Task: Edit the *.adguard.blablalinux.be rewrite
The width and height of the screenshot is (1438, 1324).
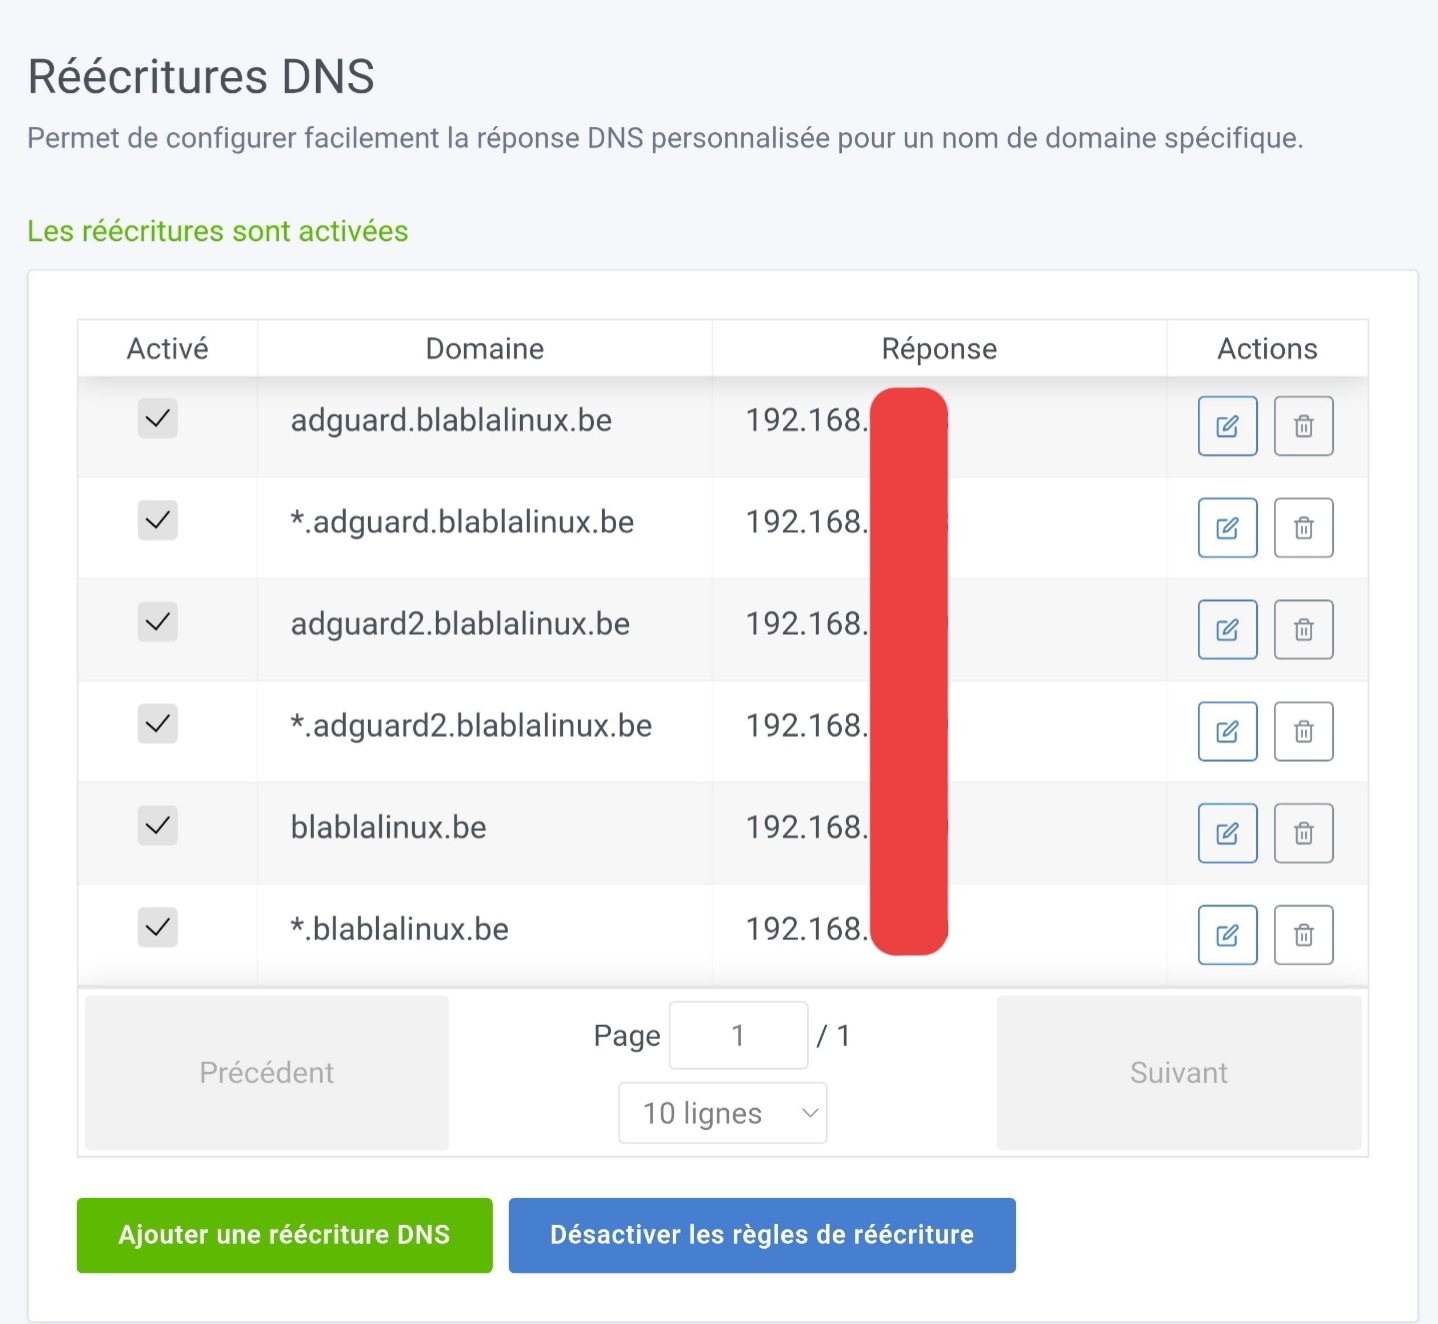Action: (1227, 528)
